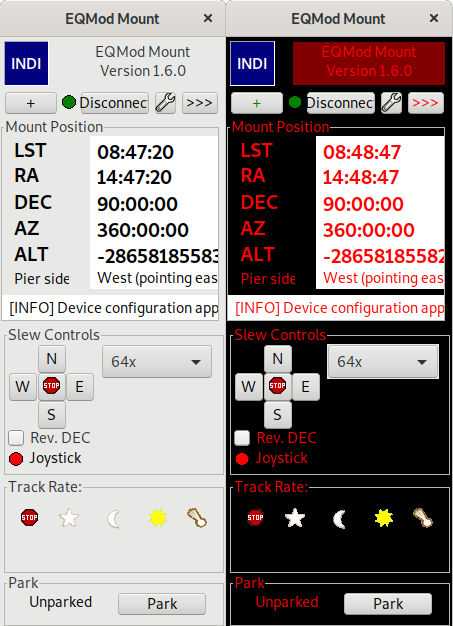Click the RA value 14:48:47
This screenshot has height=626, width=453.
[x=361, y=177]
